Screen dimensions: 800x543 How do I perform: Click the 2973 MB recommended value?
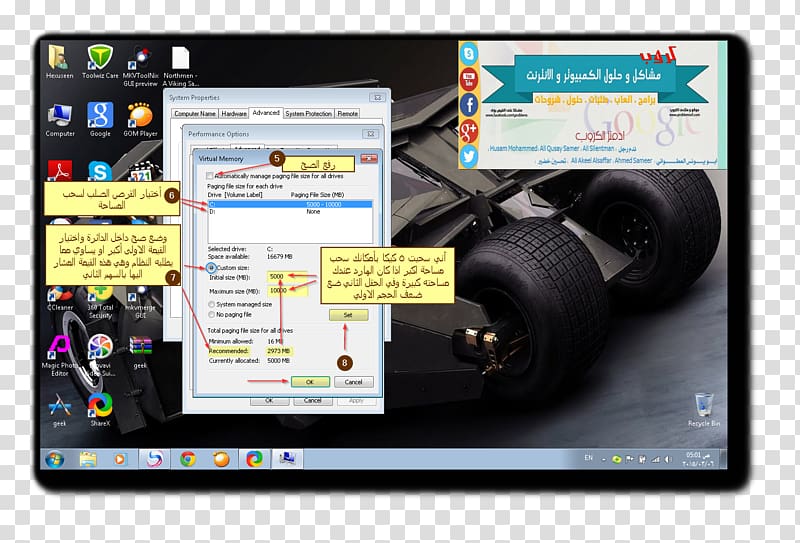[x=279, y=351]
